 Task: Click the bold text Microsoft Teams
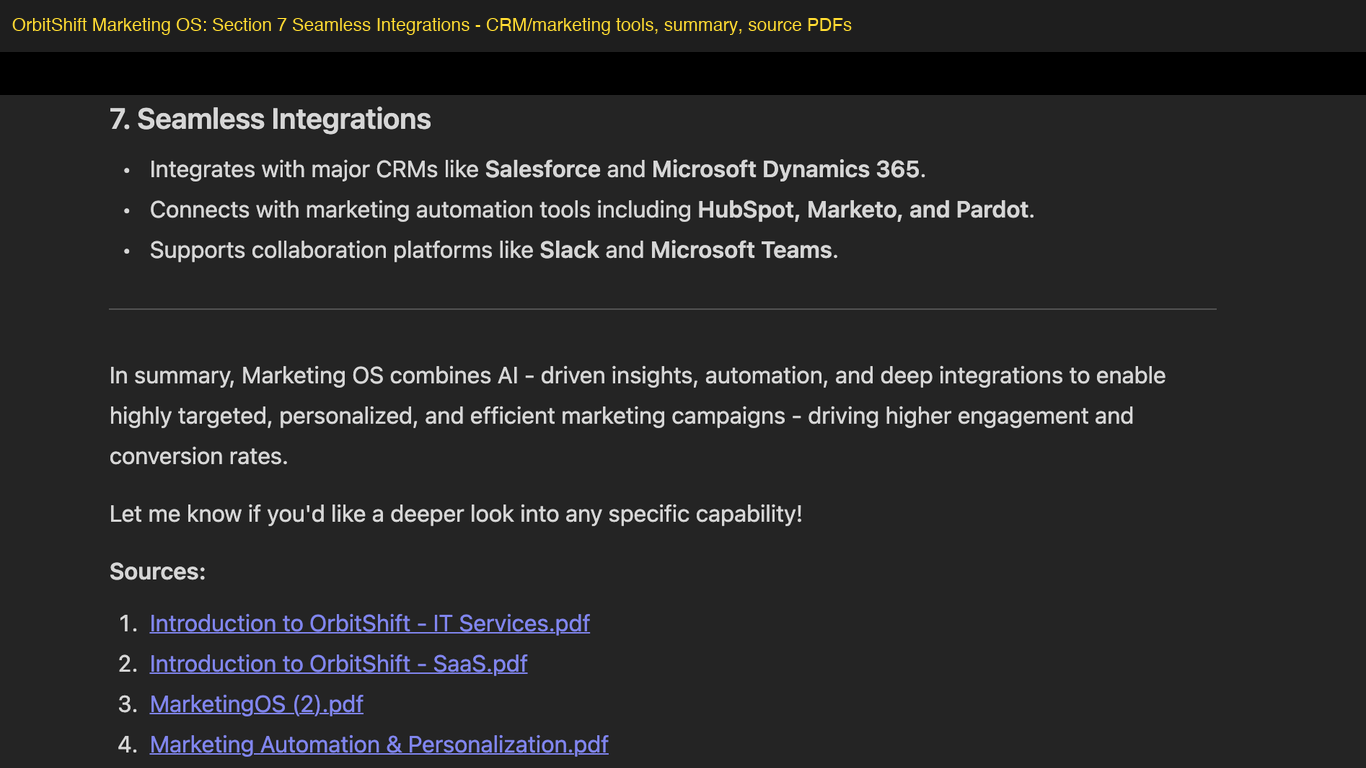[x=741, y=250]
